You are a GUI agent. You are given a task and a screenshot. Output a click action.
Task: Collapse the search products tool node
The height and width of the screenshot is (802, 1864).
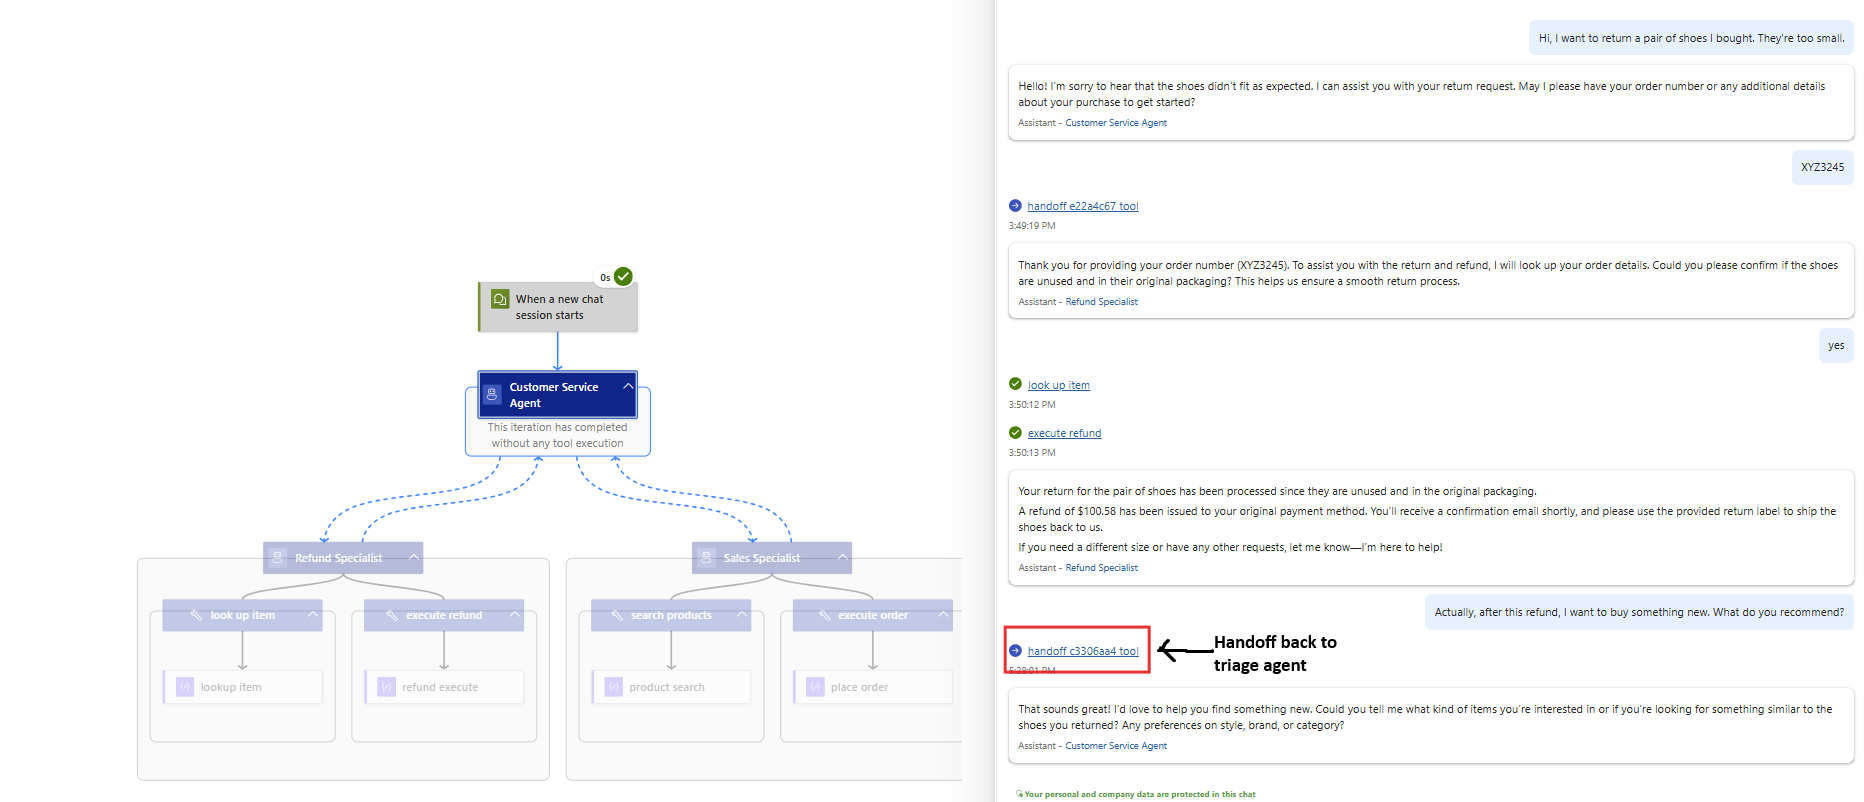[x=742, y=614]
